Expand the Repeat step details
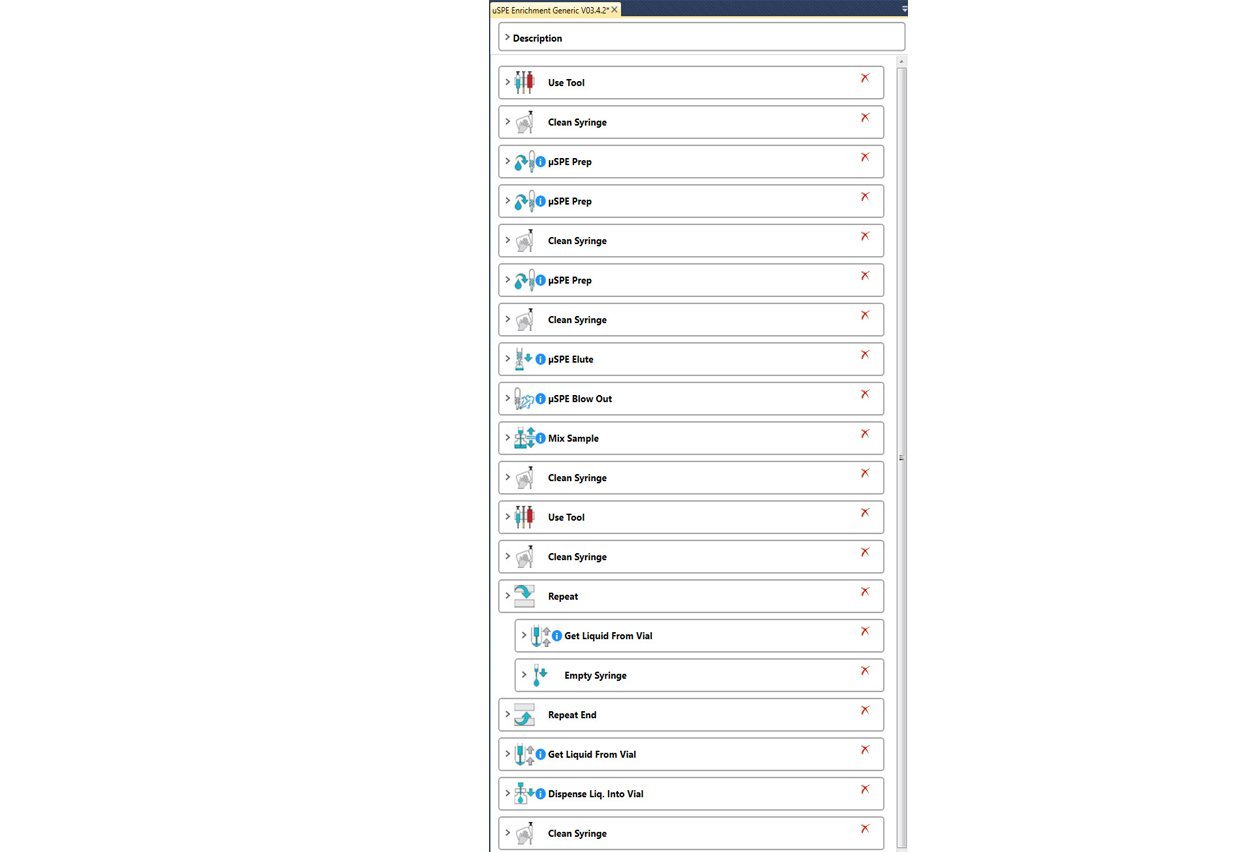The image size is (1245, 852). click(507, 596)
